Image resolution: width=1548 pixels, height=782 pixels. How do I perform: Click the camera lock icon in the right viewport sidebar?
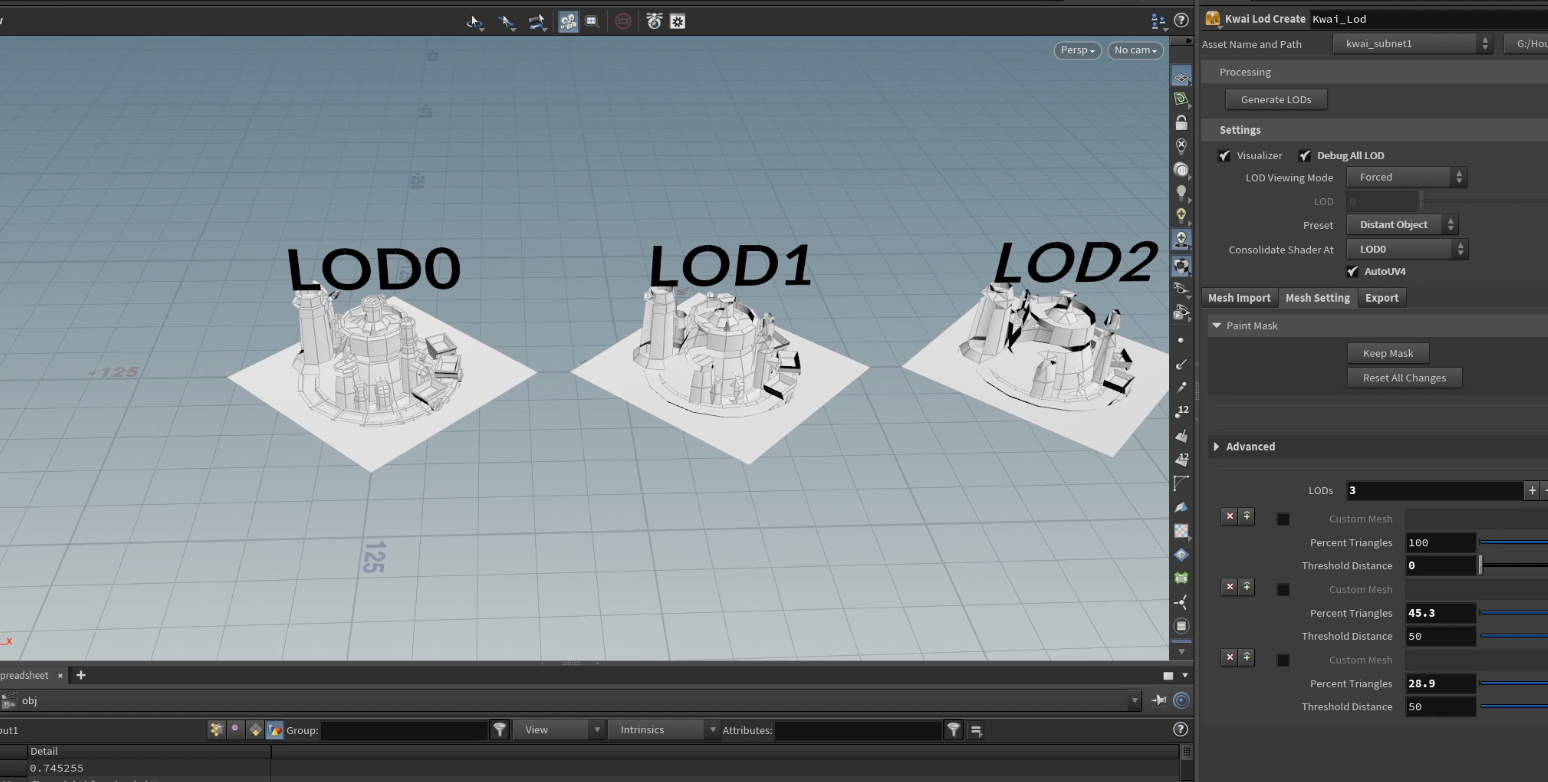1182,120
